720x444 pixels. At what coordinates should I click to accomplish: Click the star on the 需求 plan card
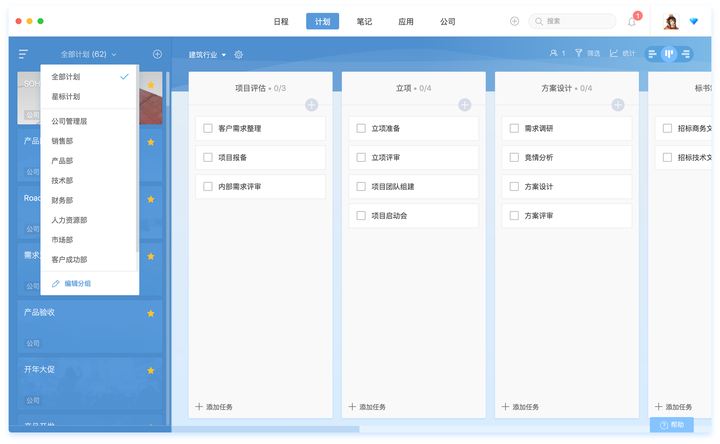click(x=151, y=256)
